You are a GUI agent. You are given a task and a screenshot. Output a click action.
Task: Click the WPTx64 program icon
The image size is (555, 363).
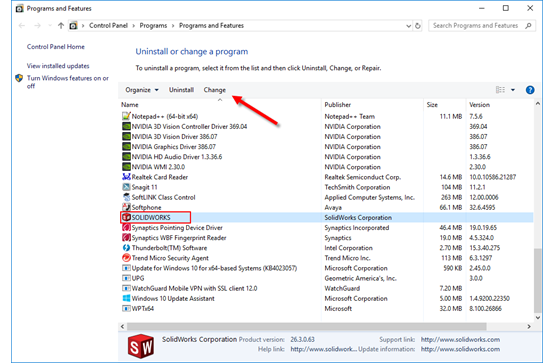coord(126,309)
